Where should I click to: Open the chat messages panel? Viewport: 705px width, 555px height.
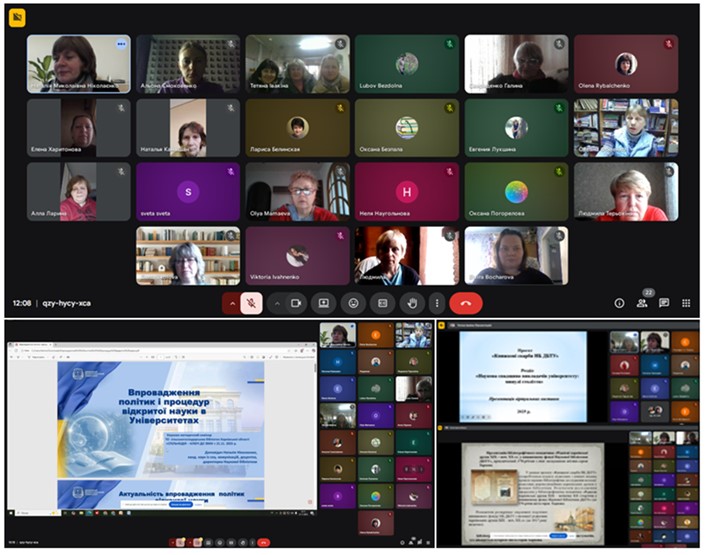pyautogui.click(x=664, y=303)
